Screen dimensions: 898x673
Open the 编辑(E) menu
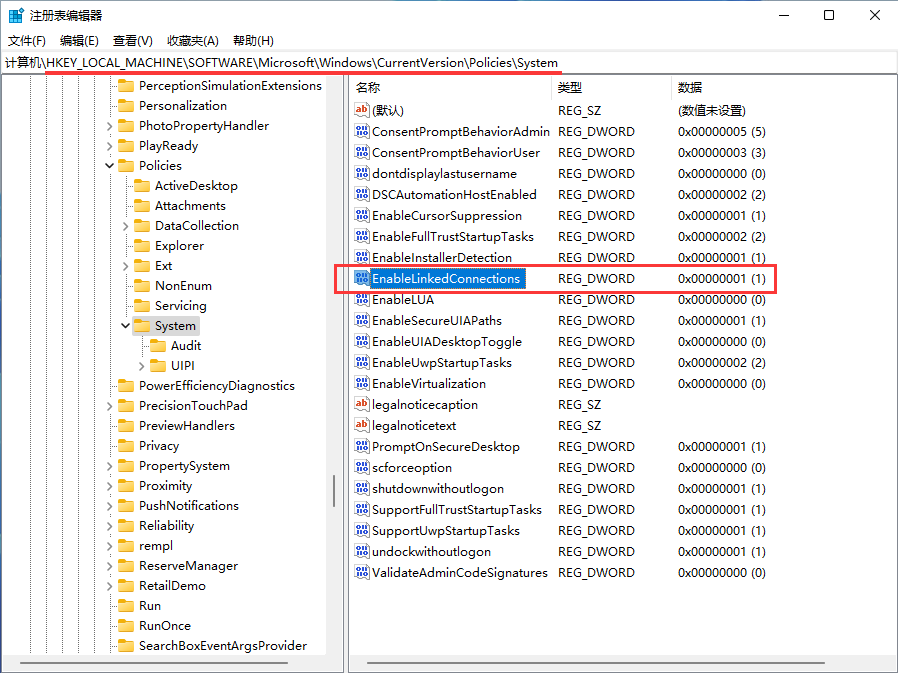(79, 41)
